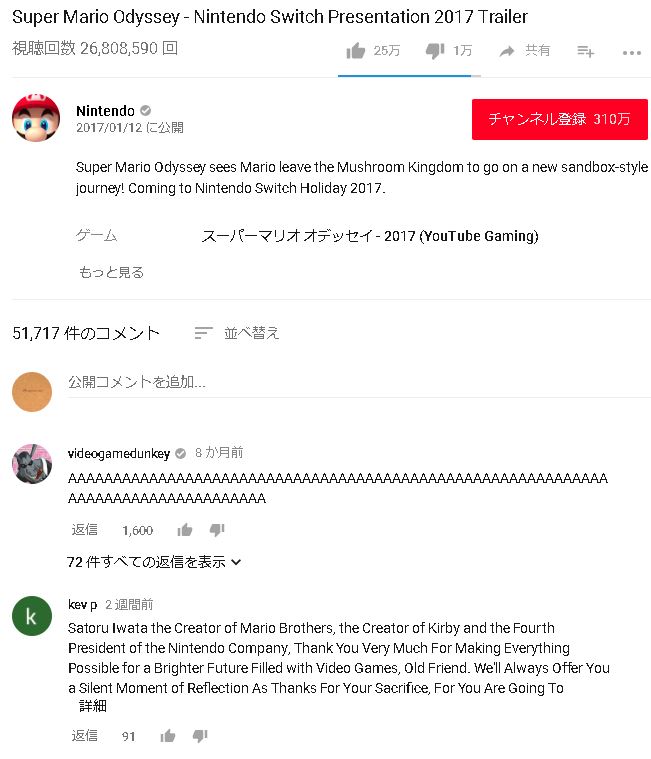Screen dimensions: 651x759
Task: Open the three-dot more options menu
Action: click(x=632, y=53)
